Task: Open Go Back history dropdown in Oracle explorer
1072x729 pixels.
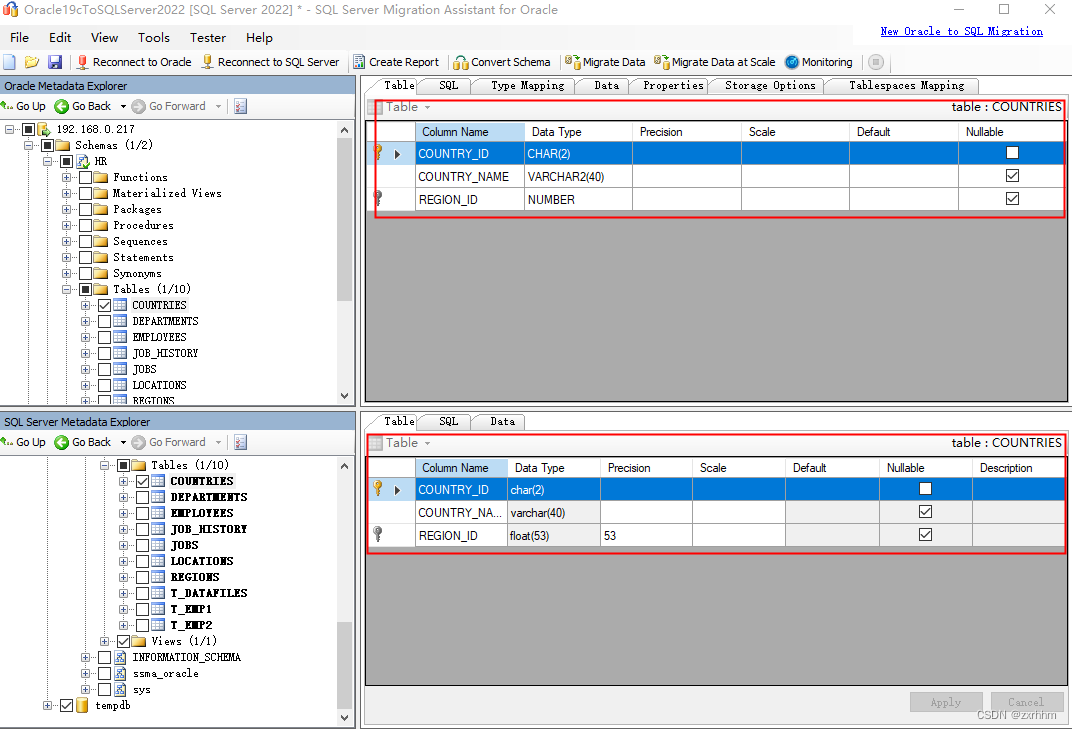Action: tap(123, 106)
